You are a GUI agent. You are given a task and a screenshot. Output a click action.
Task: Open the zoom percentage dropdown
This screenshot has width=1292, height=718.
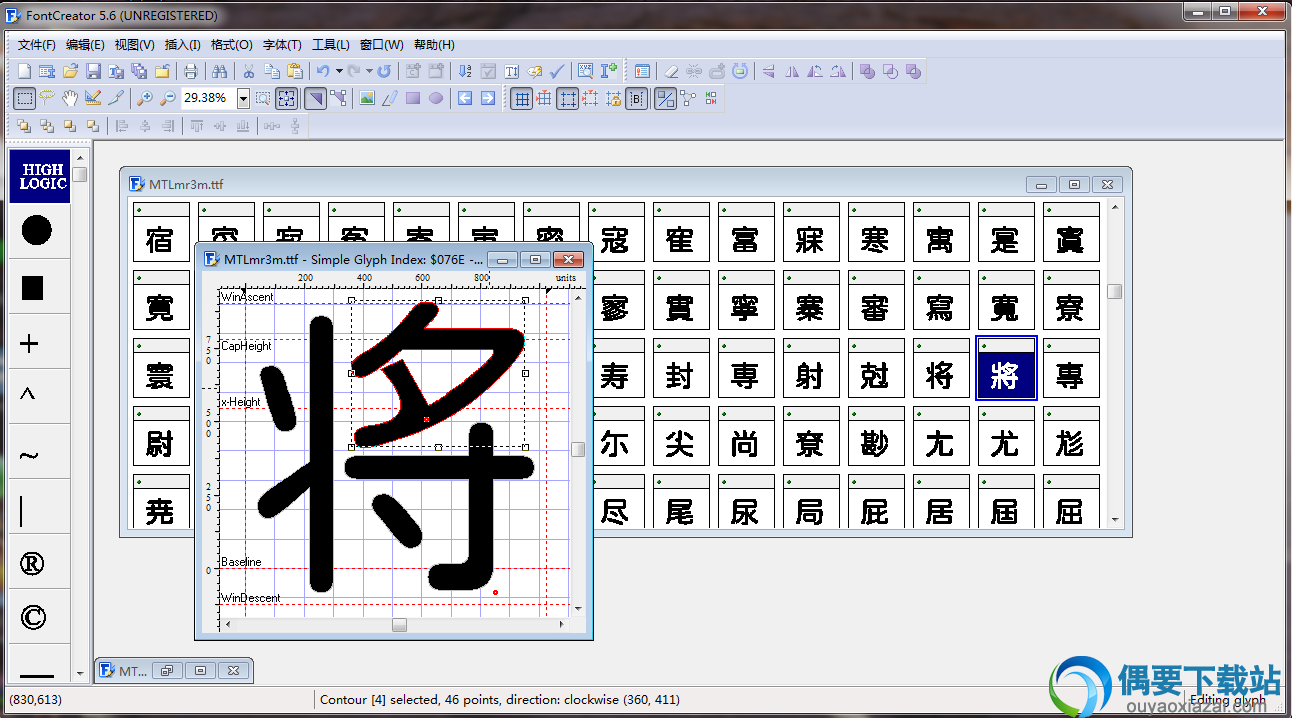click(243, 98)
